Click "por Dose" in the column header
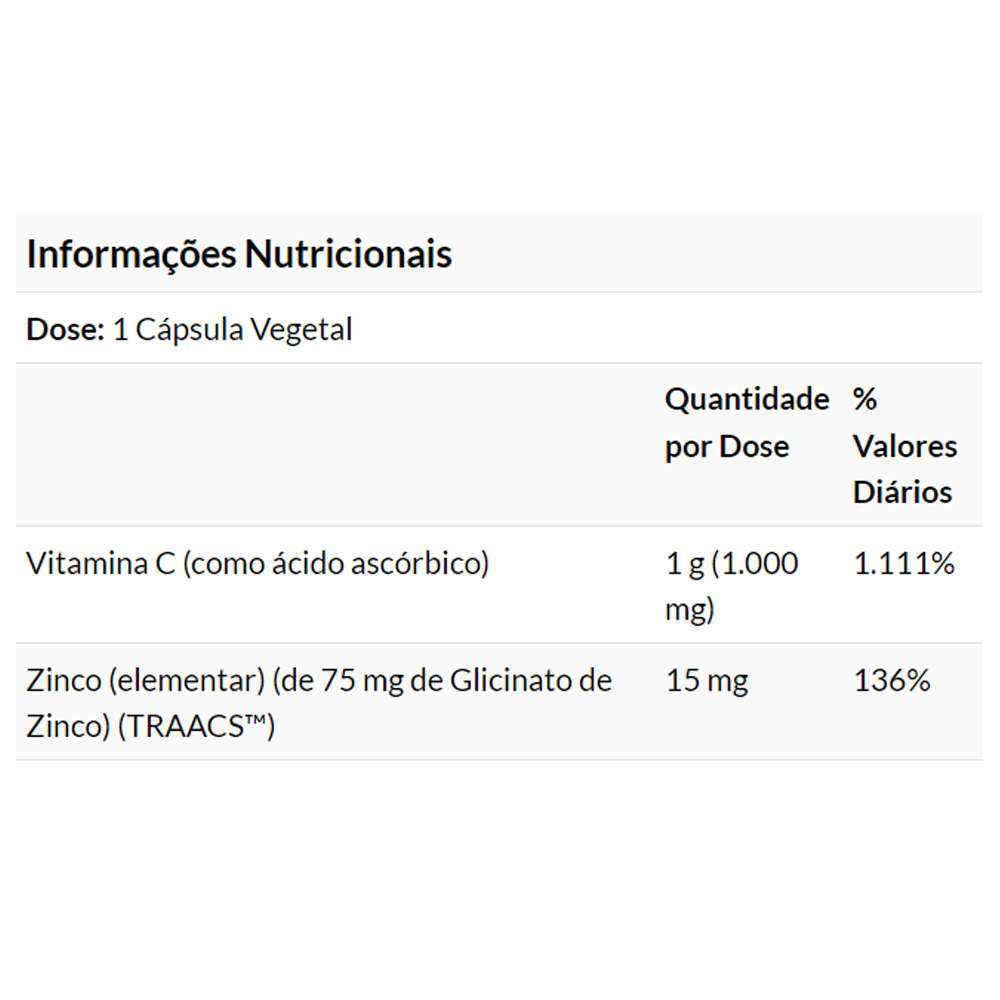This screenshot has height=1000, width=1000. [727, 446]
